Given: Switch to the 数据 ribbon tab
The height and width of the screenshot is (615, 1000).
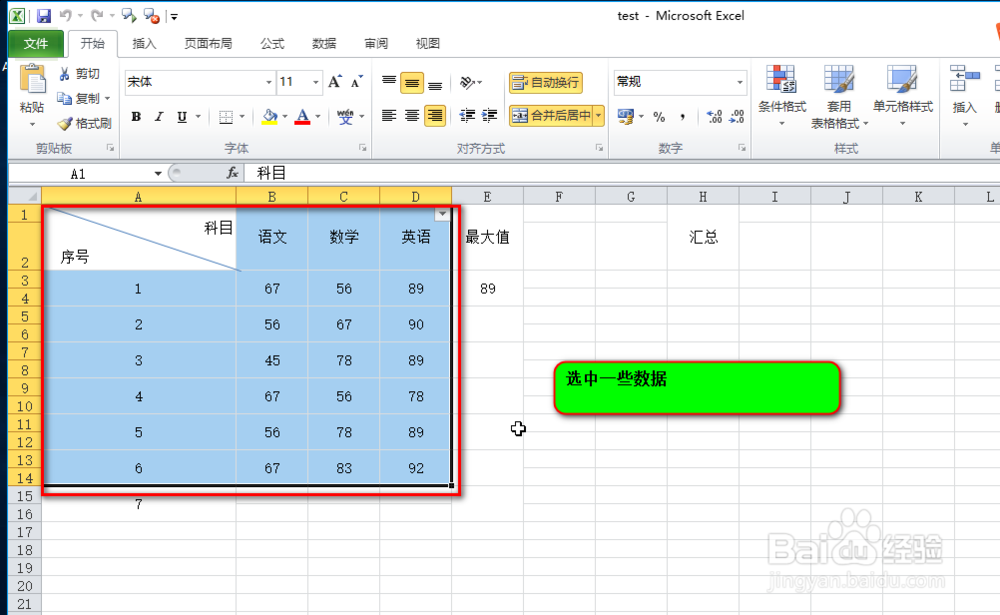Looking at the screenshot, I should 324,43.
